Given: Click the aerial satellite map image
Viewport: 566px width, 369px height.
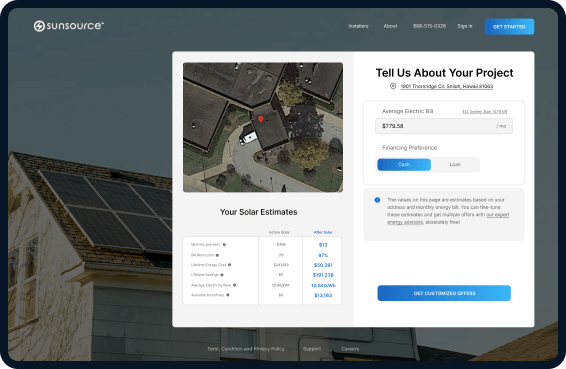Looking at the screenshot, I should point(263,127).
